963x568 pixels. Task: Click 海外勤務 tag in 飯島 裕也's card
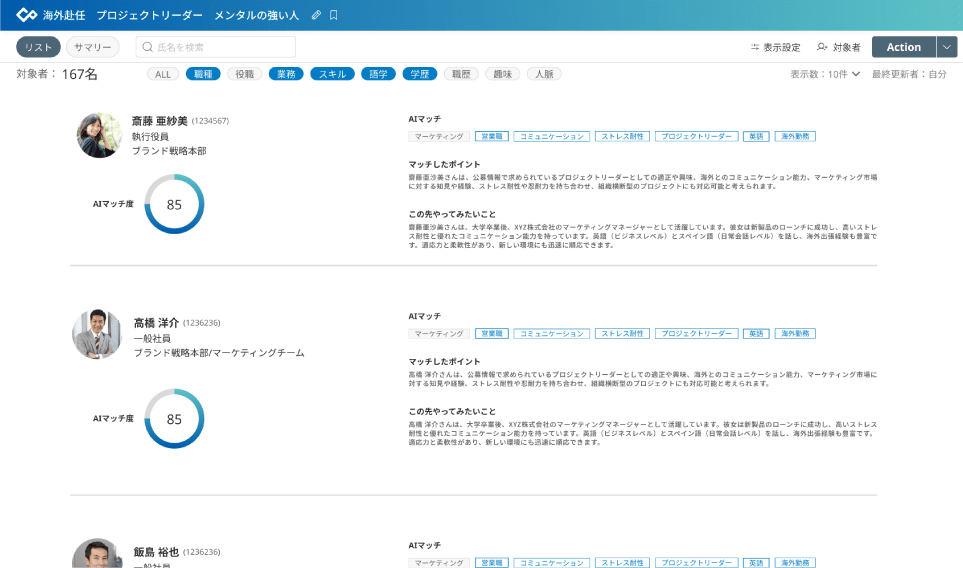(x=795, y=562)
